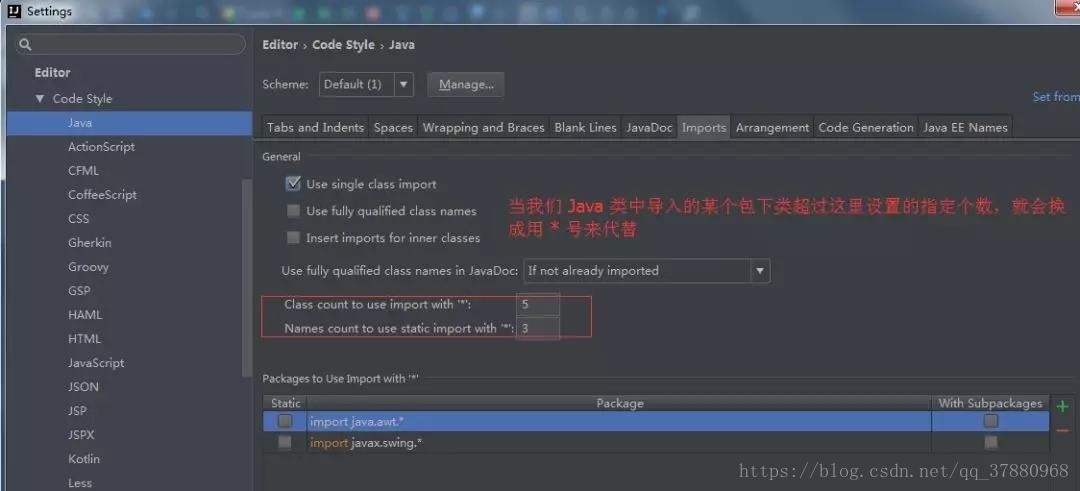Click the class count import field
1080x491 pixels.
(537, 304)
